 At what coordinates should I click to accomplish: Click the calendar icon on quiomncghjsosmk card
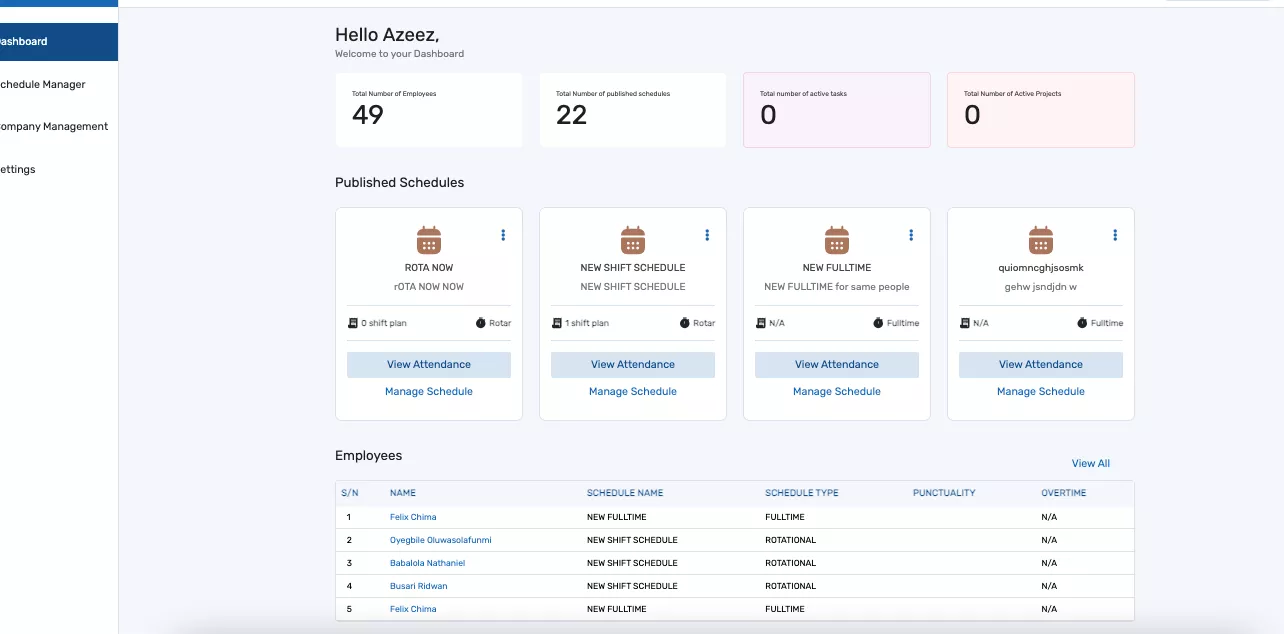click(x=1040, y=239)
